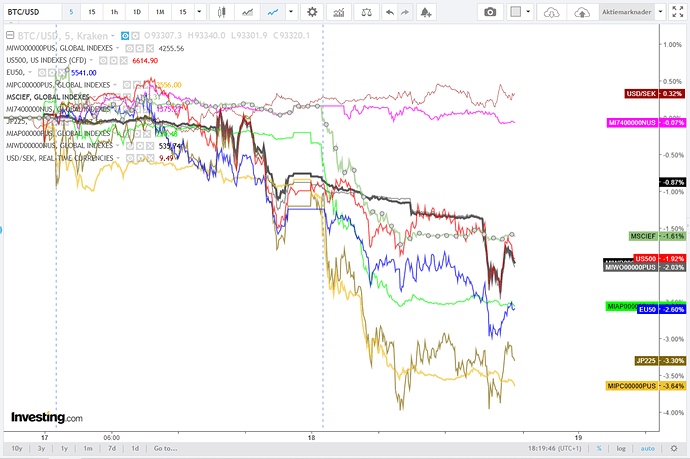Select the 1D interval
The width and height of the screenshot is (690, 459).
click(x=137, y=12)
